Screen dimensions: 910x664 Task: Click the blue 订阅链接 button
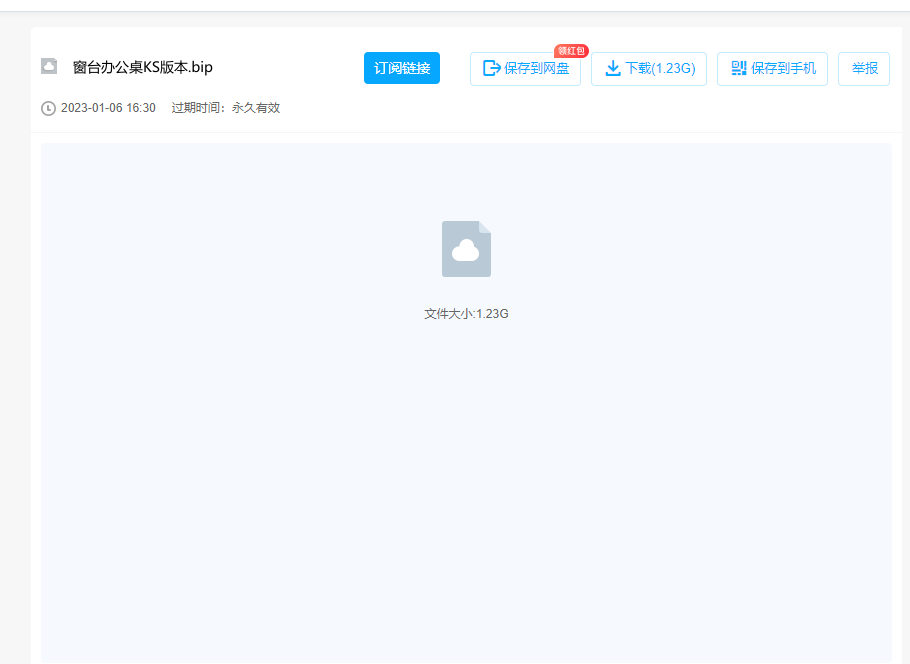point(401,68)
